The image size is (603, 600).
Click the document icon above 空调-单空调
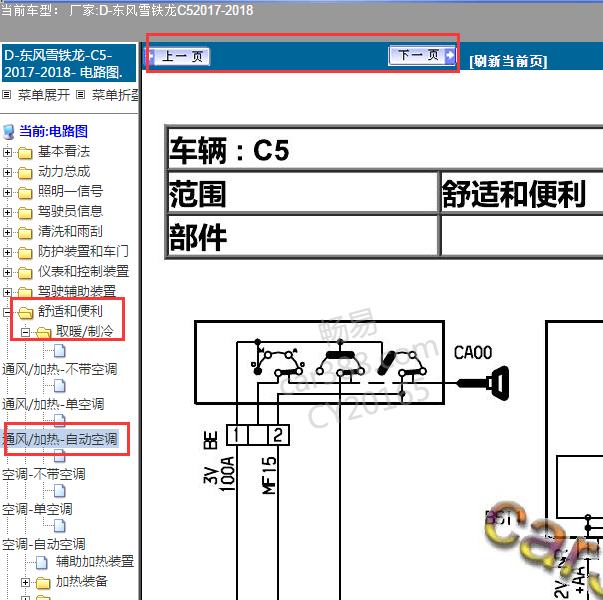[60, 490]
